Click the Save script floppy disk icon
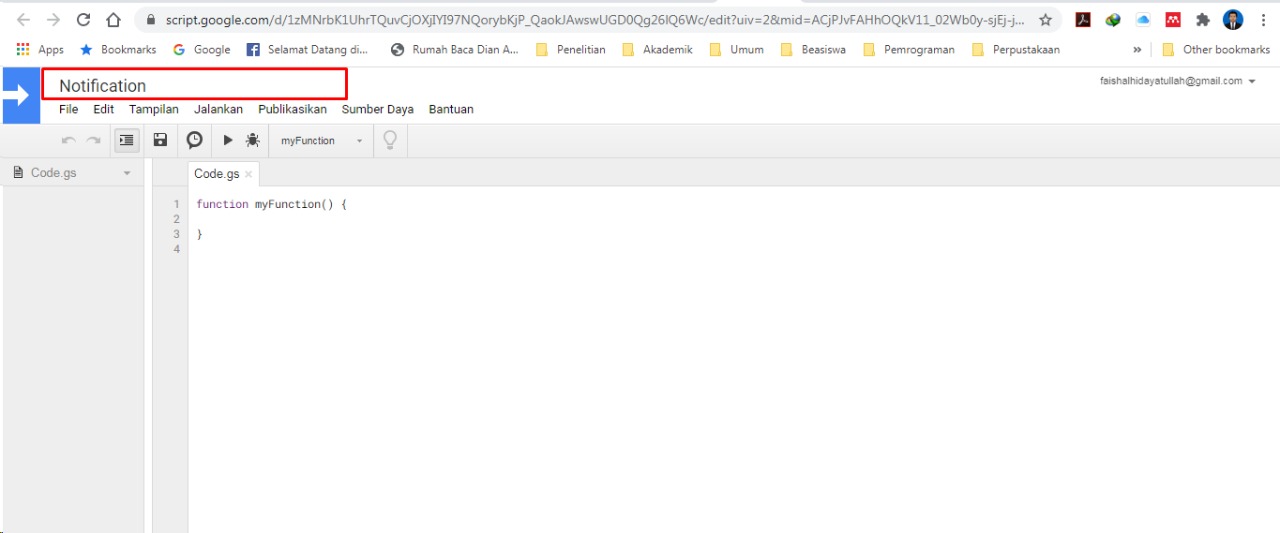Screen dimensions: 1280x533 point(160,141)
